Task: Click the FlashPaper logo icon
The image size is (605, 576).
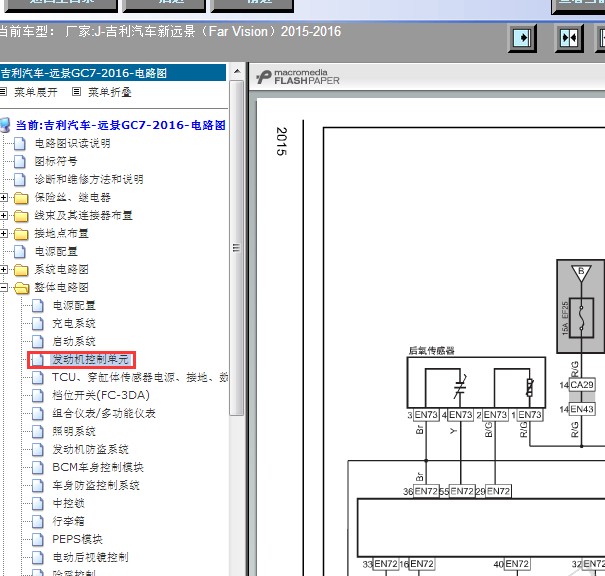Action: [x=264, y=77]
